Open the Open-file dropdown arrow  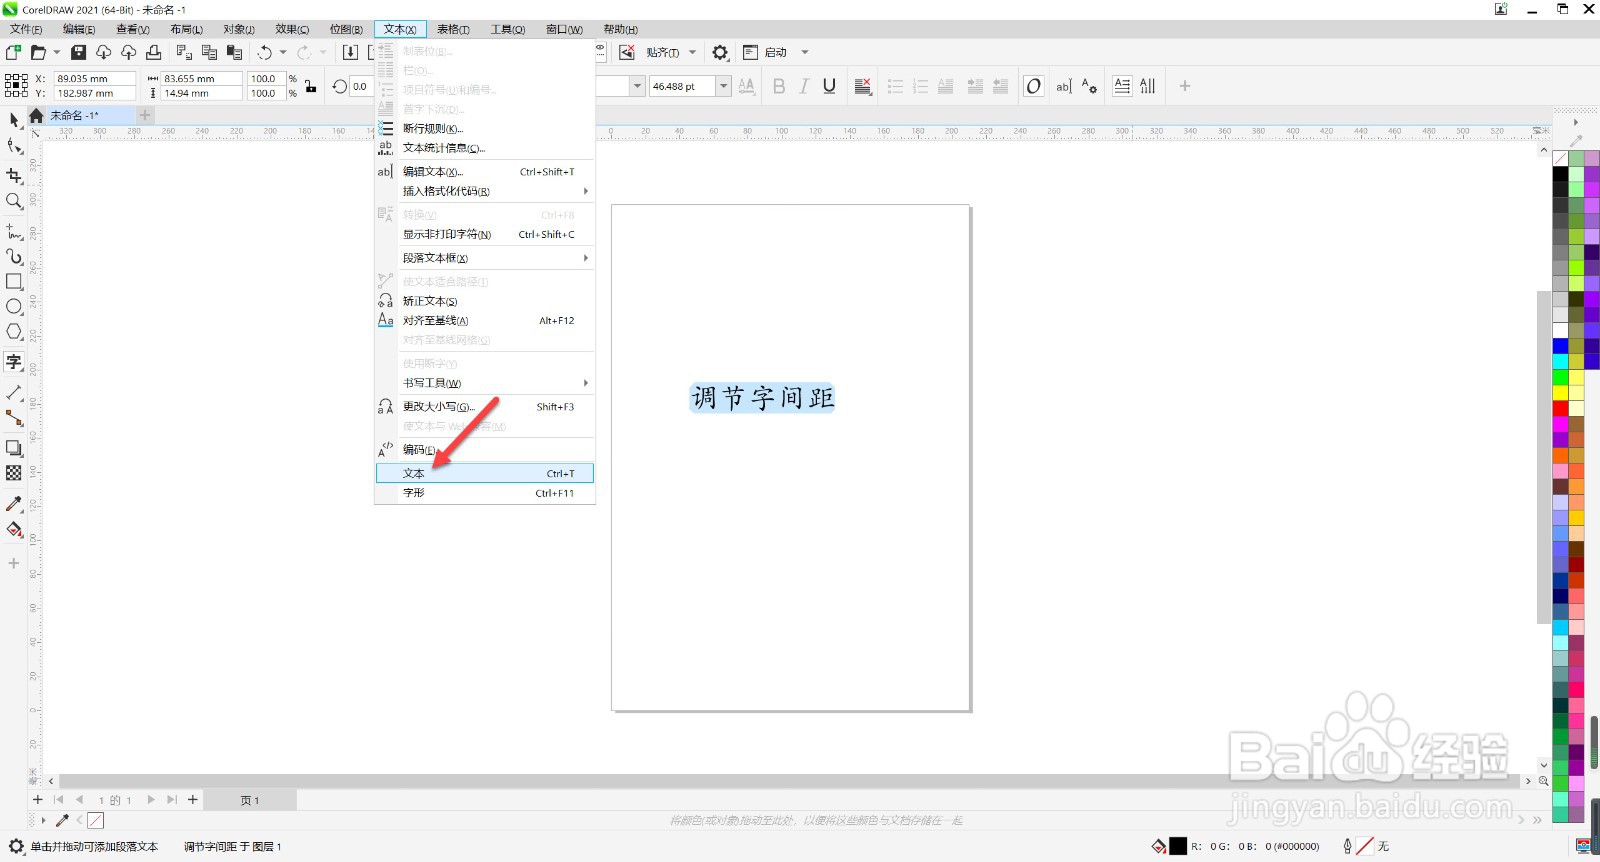pyautogui.click(x=56, y=52)
